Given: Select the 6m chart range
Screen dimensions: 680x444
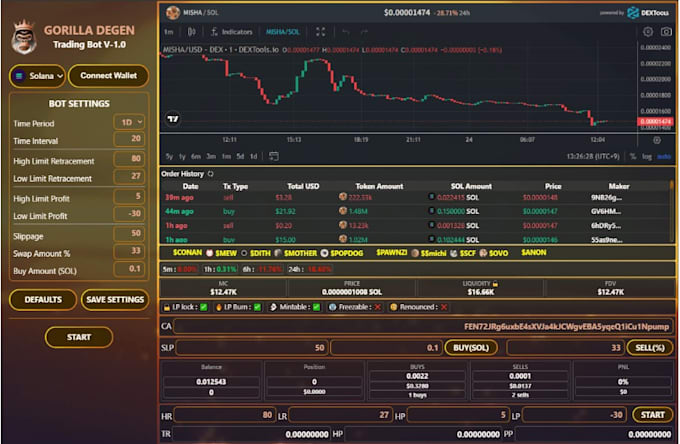Looking at the screenshot, I should coord(196,156).
